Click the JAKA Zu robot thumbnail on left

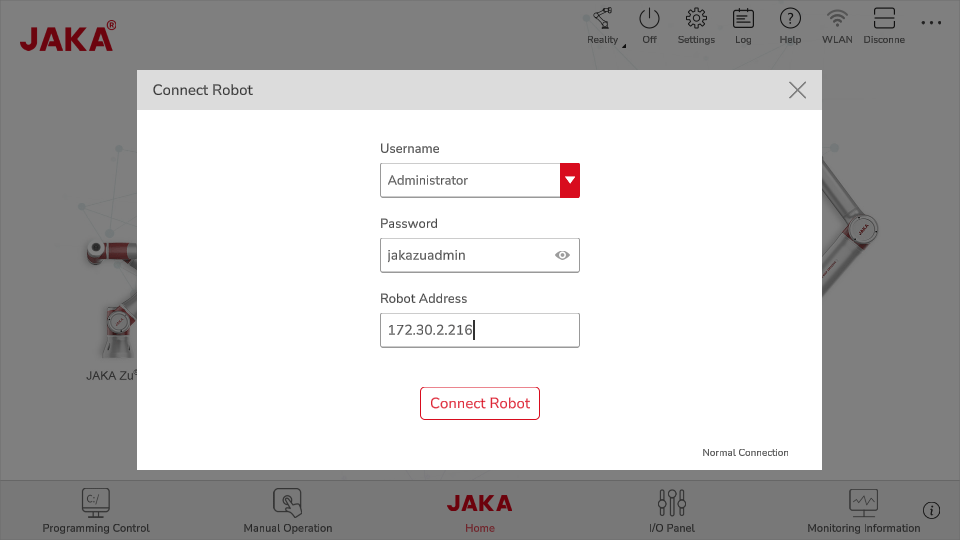coord(111,300)
